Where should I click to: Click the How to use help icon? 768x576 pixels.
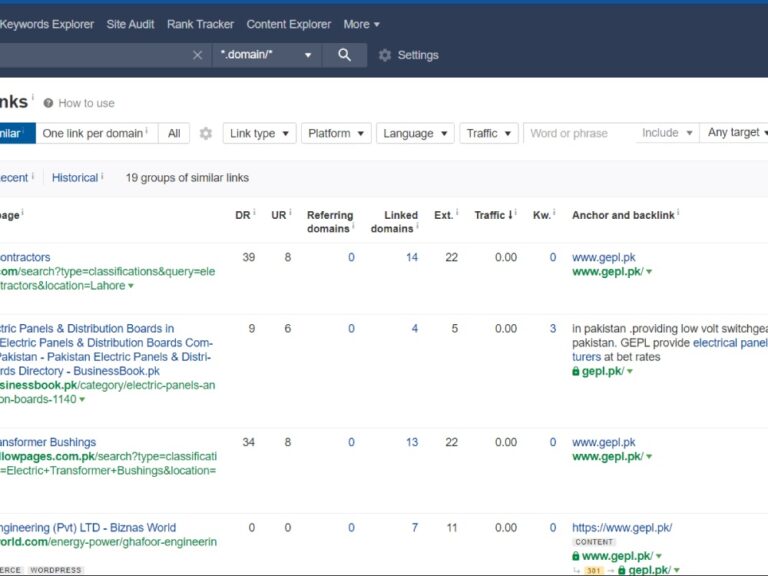tap(48, 103)
